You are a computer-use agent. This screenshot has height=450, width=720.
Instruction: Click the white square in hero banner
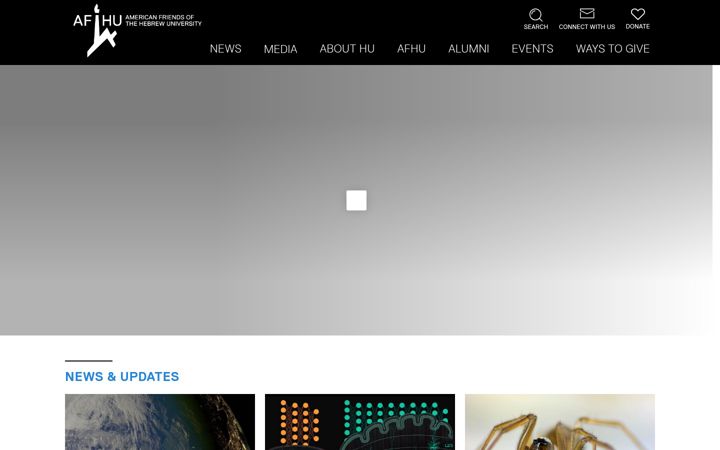pyautogui.click(x=356, y=200)
